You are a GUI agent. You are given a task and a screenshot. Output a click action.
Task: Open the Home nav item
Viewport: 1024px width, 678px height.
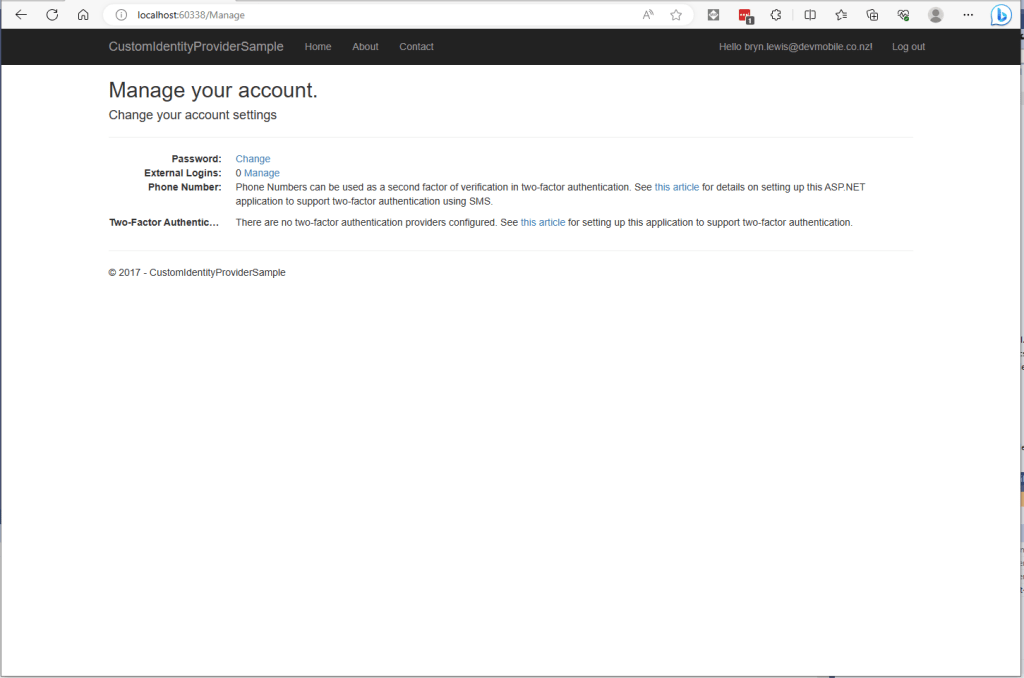318,47
